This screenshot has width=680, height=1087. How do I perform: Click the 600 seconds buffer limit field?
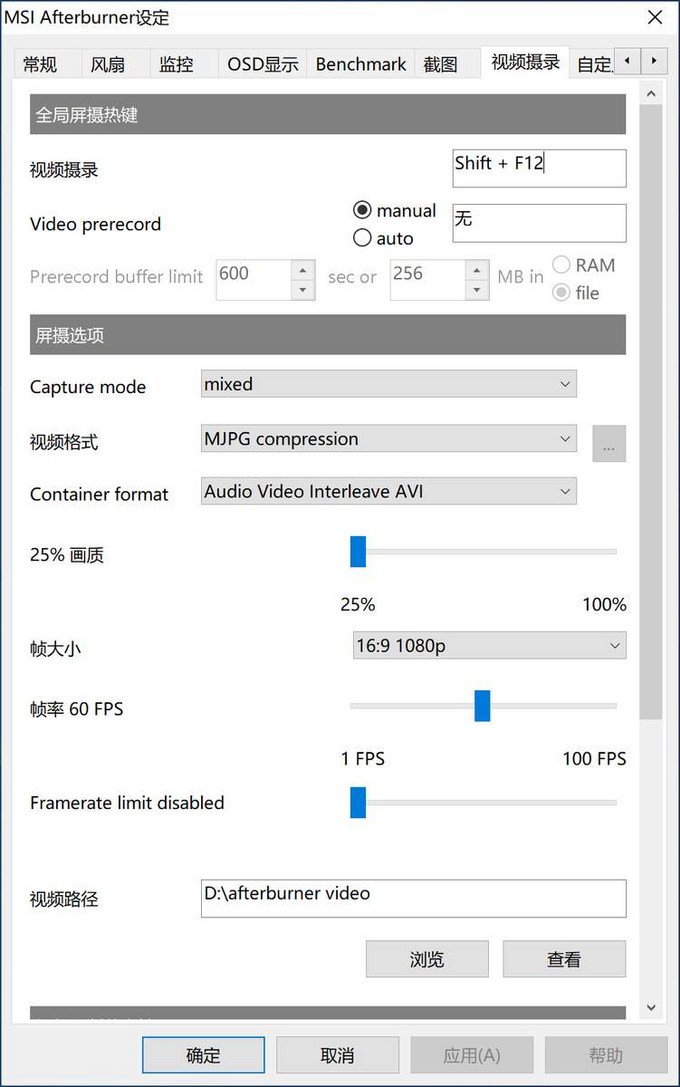[x=254, y=280]
